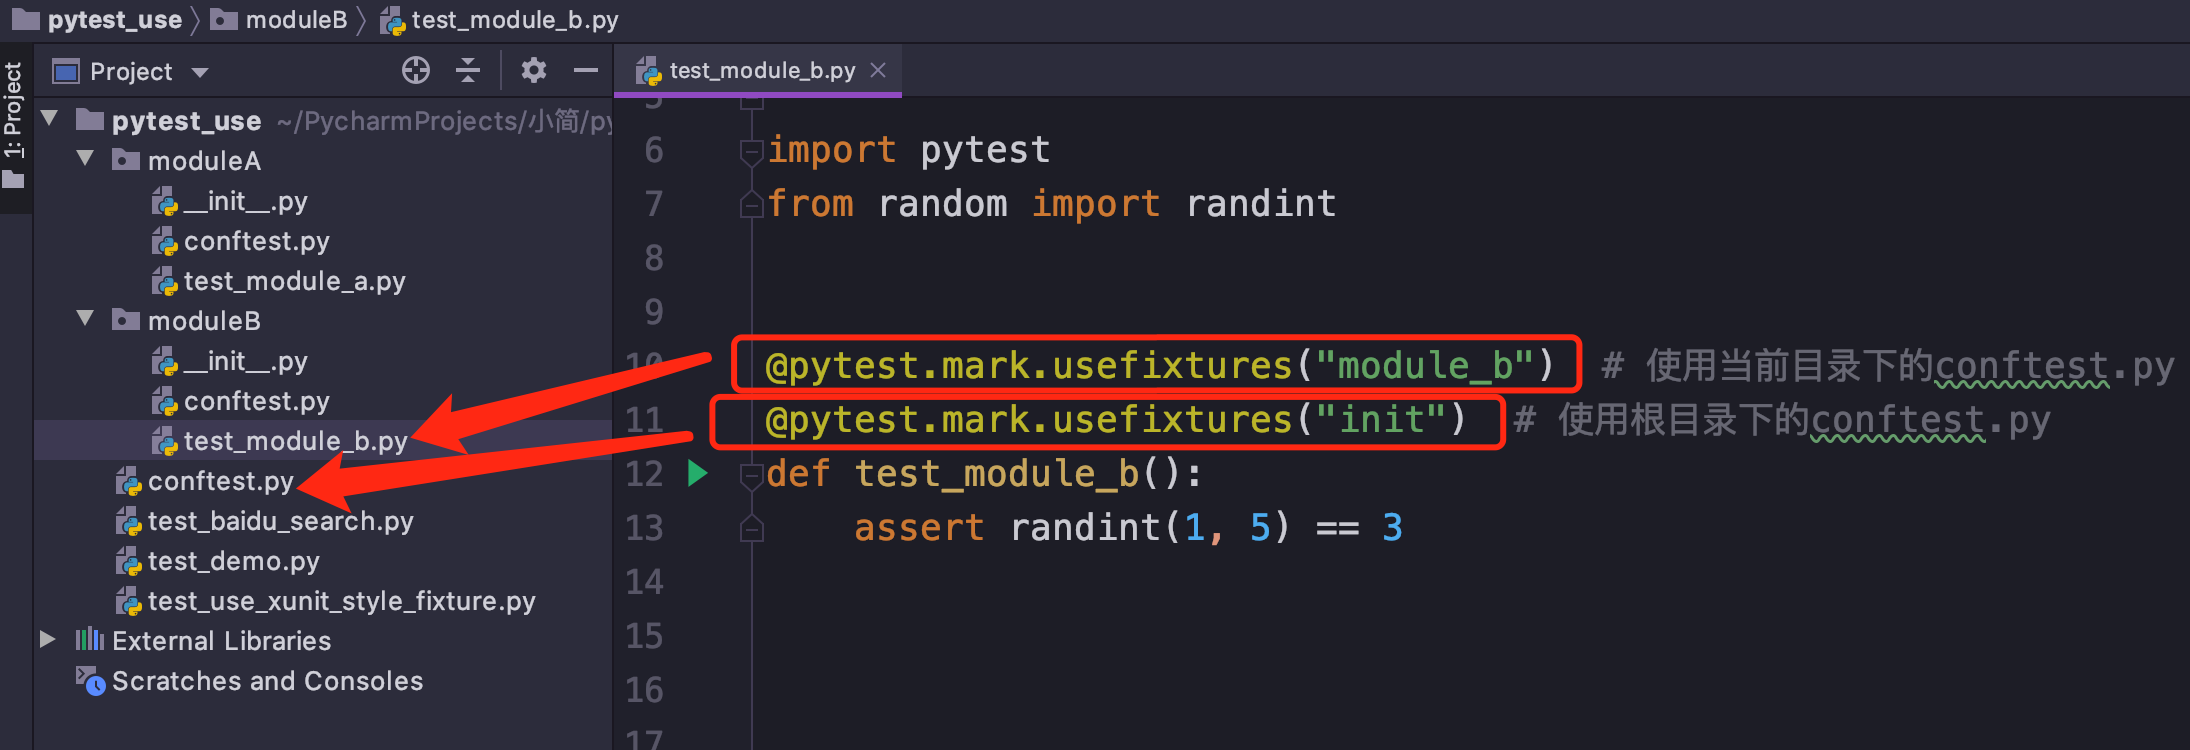
Task: Open test_baidu_search.py file
Action: click(x=280, y=521)
